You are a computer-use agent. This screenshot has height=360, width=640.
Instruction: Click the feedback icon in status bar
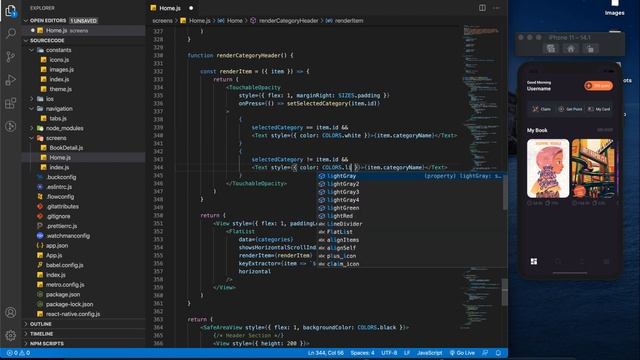[485, 353]
